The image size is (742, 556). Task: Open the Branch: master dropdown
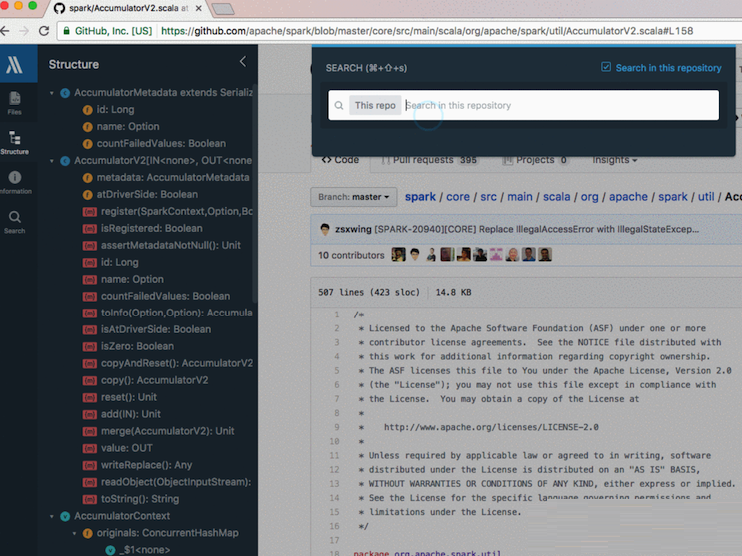(x=353, y=197)
